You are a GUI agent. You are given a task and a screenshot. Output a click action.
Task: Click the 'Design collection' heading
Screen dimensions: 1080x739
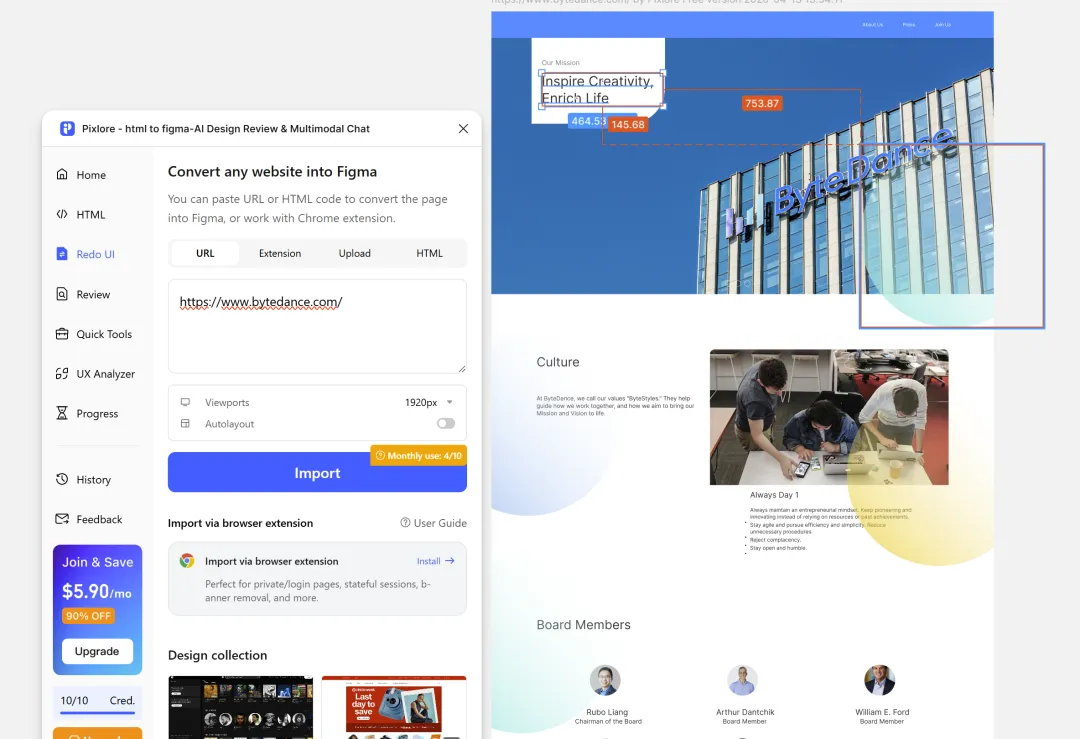(218, 656)
